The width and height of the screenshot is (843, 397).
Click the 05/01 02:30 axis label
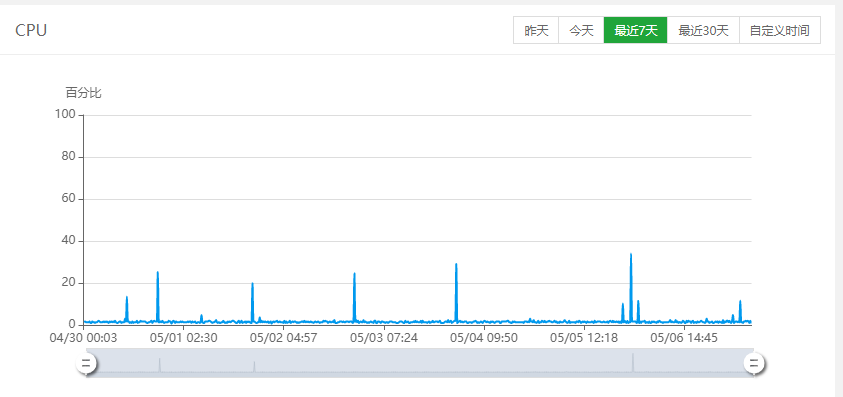[x=183, y=338]
